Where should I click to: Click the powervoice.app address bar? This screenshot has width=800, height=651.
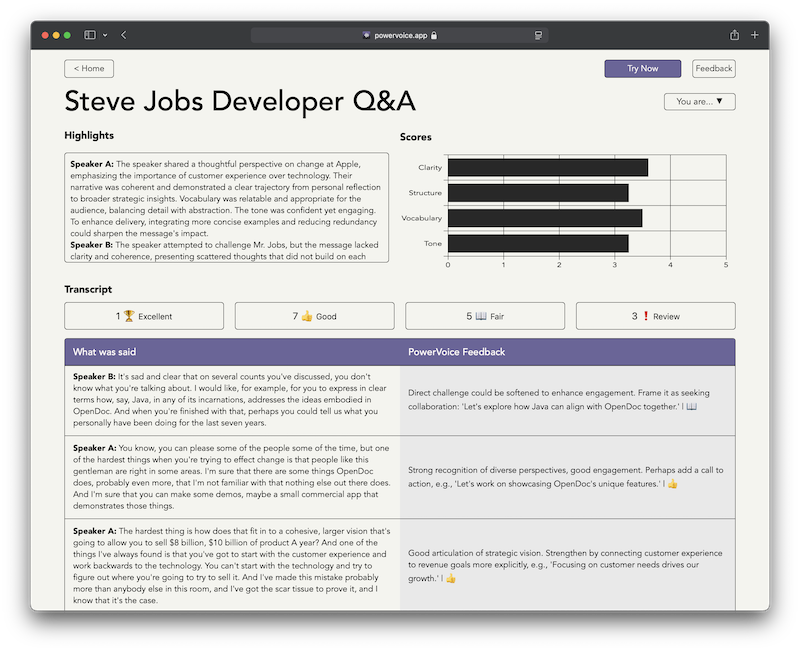click(x=399, y=35)
